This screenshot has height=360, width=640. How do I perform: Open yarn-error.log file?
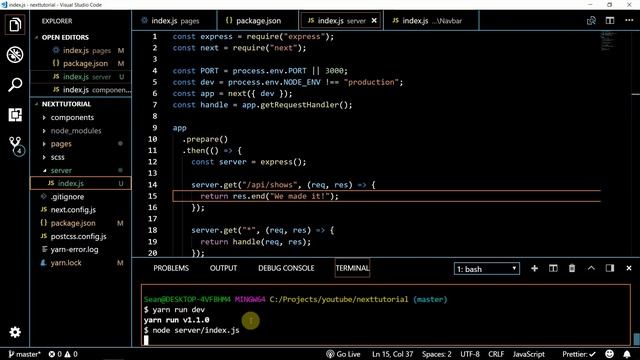[81, 249]
